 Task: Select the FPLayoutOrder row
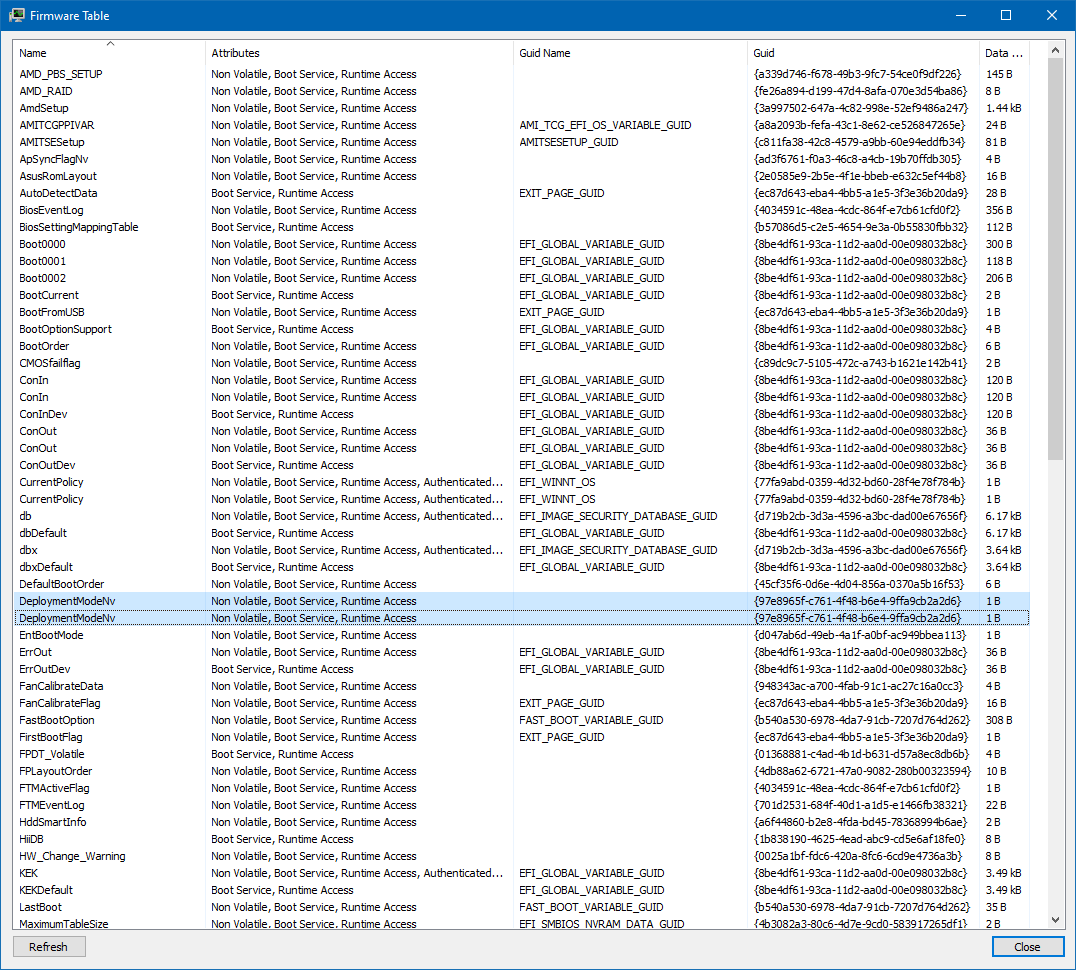[522, 771]
